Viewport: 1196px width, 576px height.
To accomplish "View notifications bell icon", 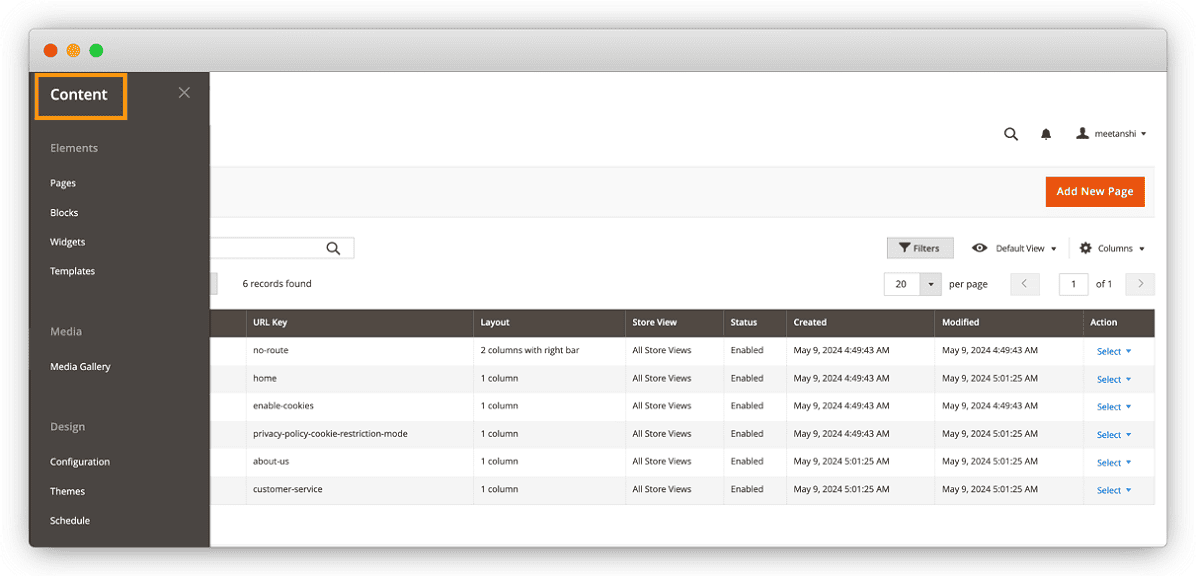I will click(x=1046, y=134).
